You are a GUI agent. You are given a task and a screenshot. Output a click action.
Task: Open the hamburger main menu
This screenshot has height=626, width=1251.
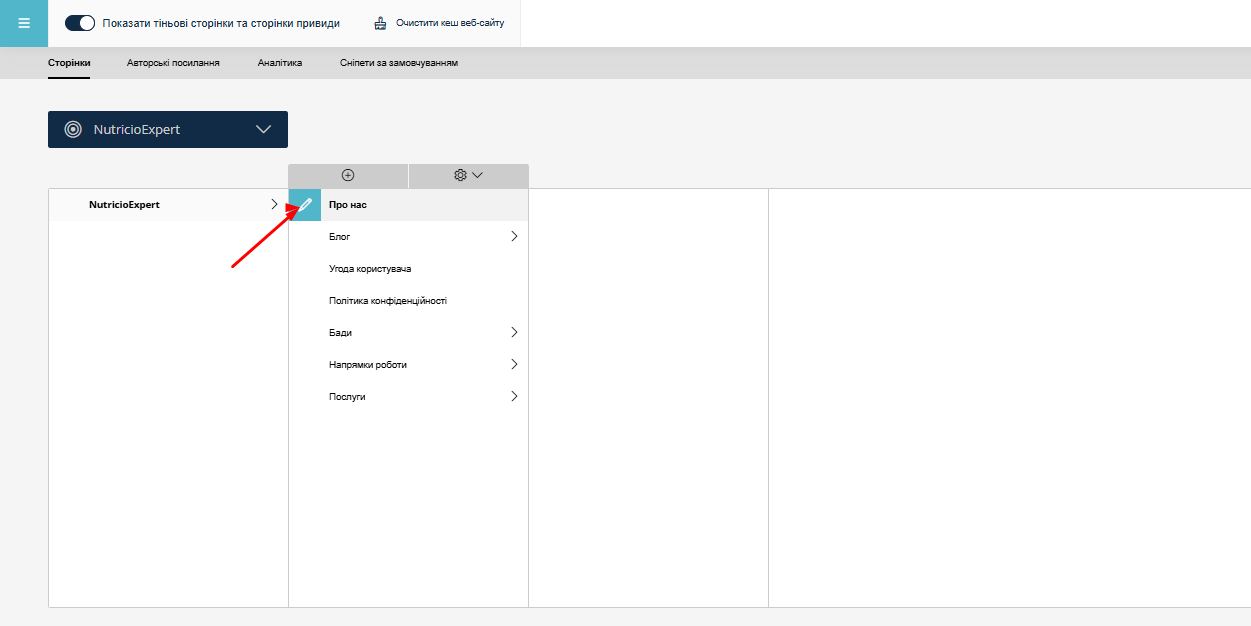(x=24, y=23)
